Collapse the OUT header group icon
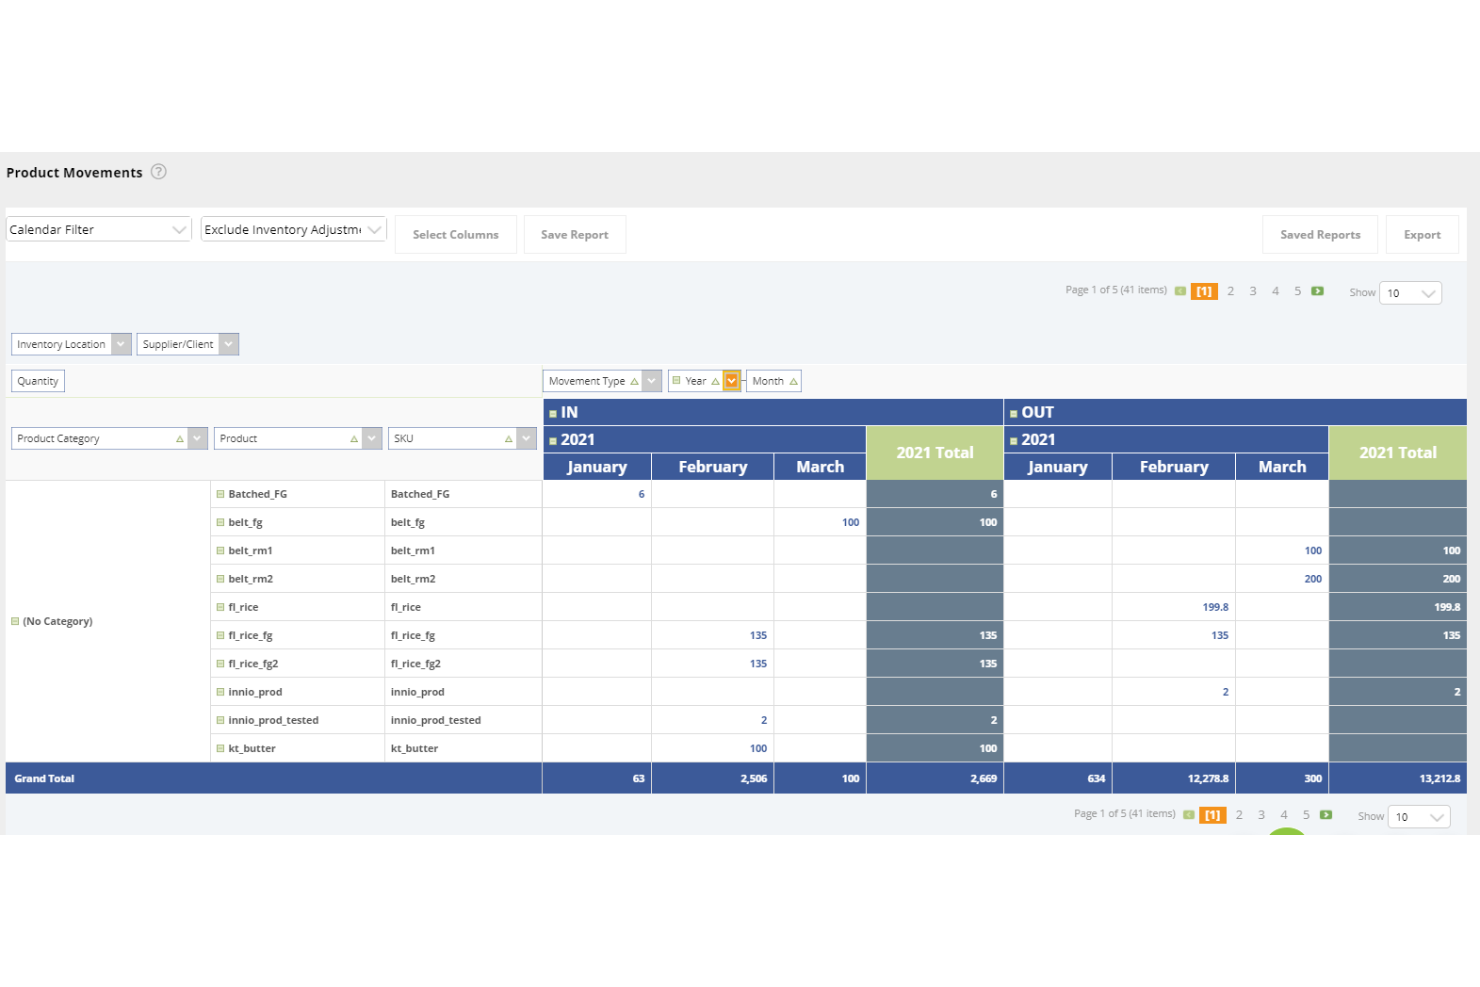 coord(1015,412)
